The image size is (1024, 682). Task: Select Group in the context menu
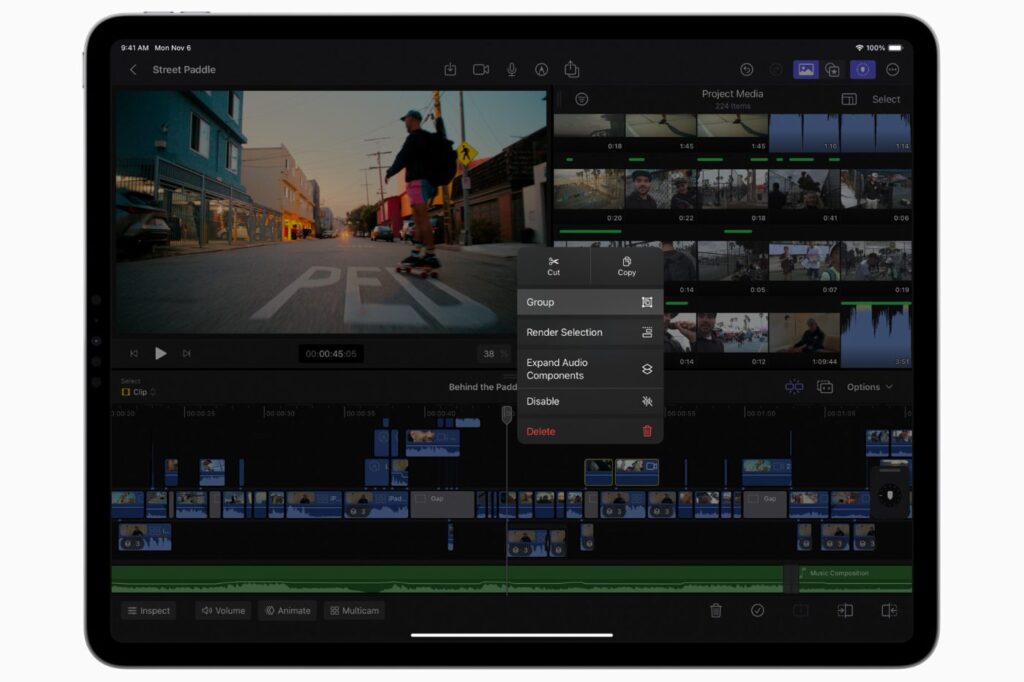point(590,302)
